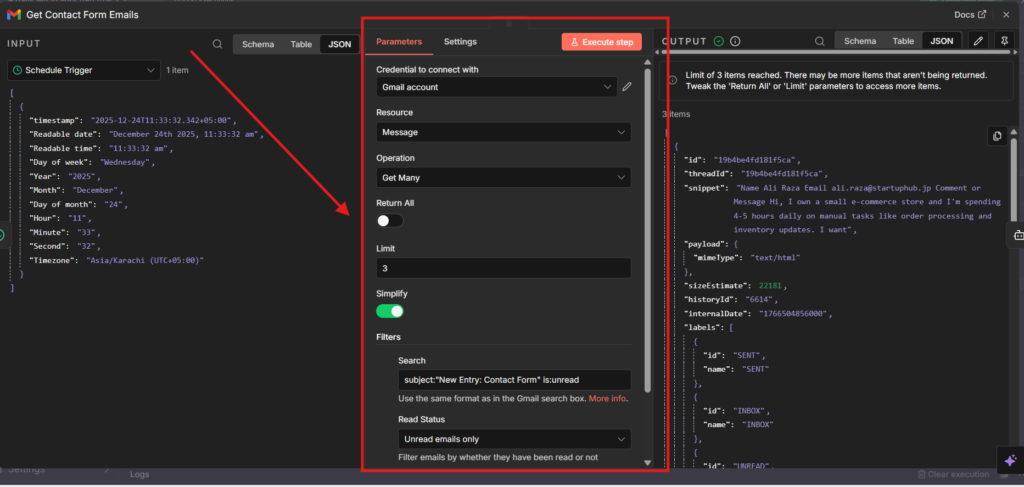1024x487 pixels.
Task: Click the search icon in the Output panel
Action: click(x=819, y=41)
